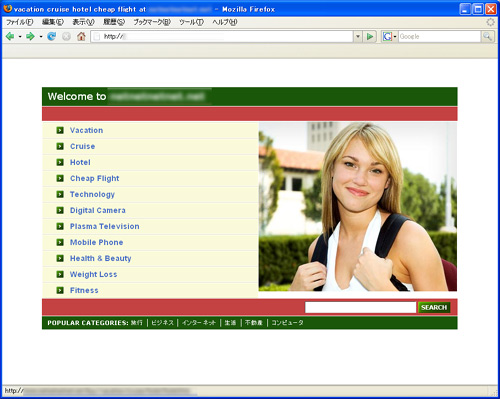Viewport: 500px width, 399px height.
Task: Open the ビジネス category link
Action: 162,323
